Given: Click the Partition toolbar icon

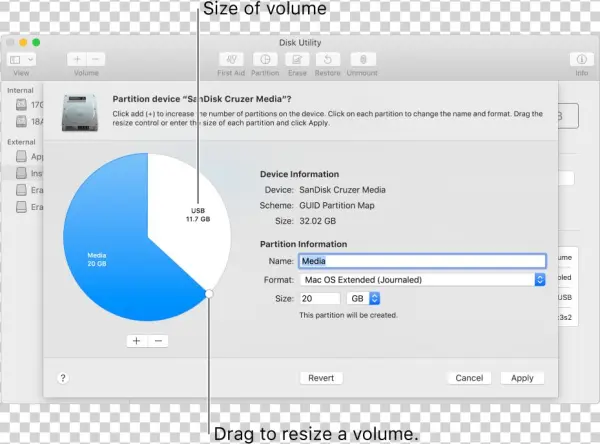Looking at the screenshot, I should click(x=265, y=60).
